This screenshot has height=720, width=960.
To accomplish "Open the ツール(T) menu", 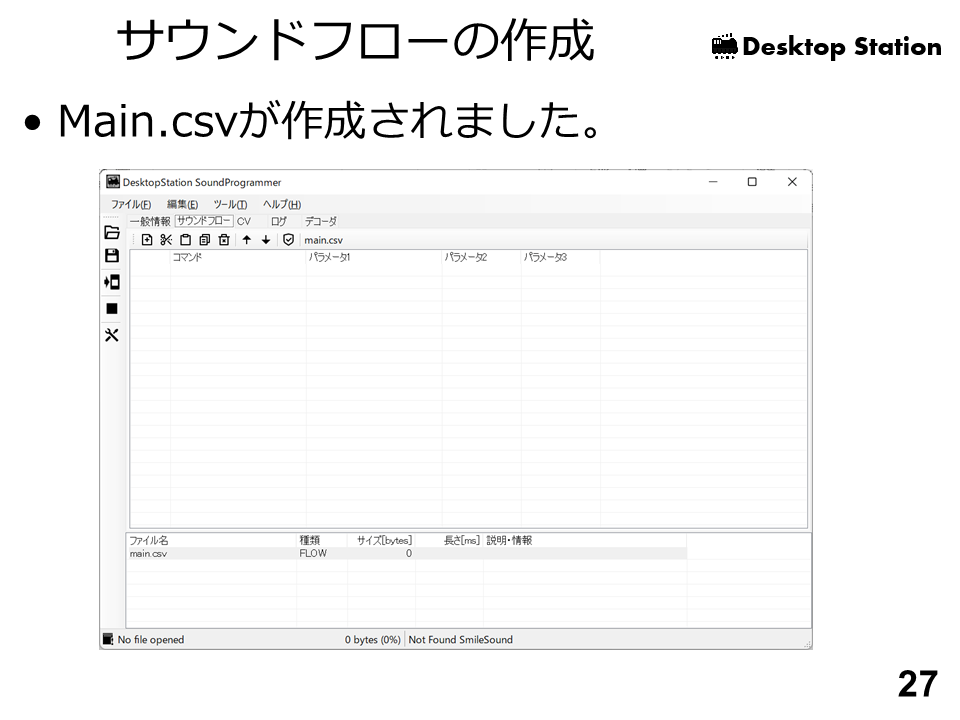I will pyautogui.click(x=230, y=204).
